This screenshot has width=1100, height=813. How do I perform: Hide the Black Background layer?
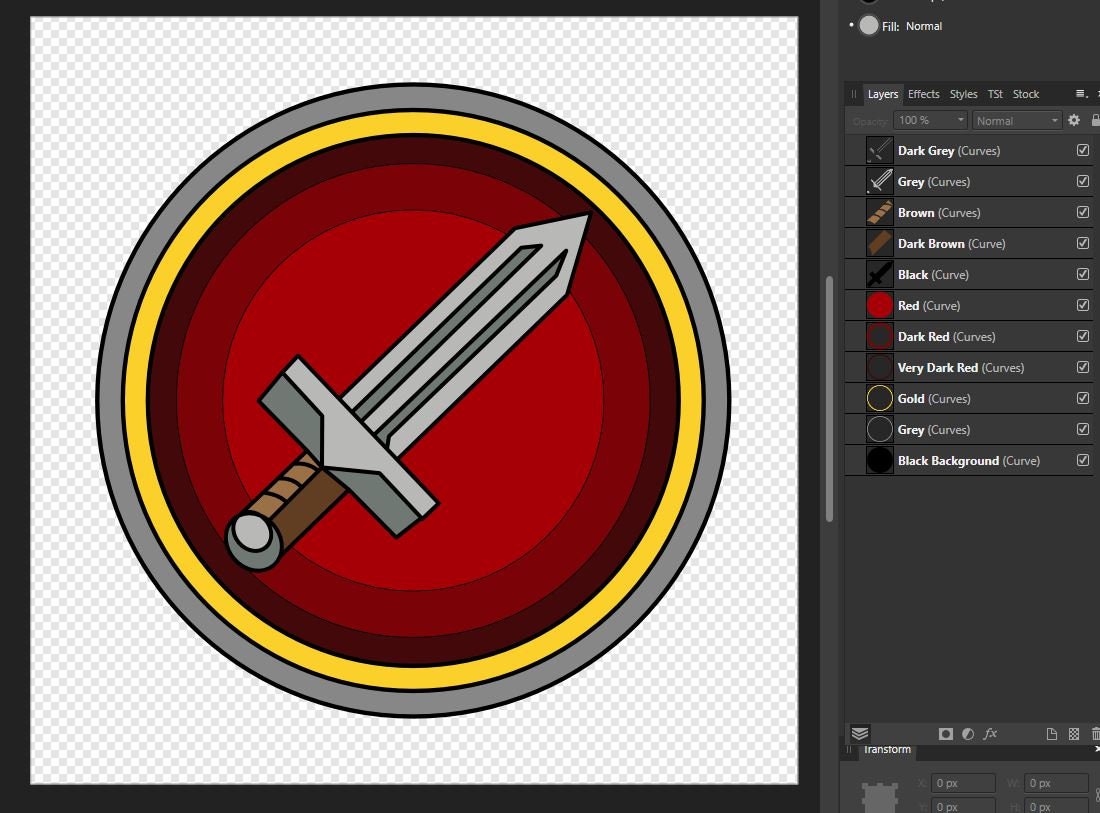point(1083,460)
